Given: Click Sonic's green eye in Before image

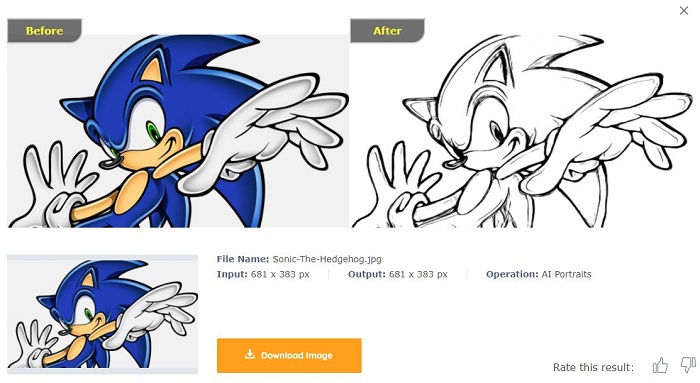Looking at the screenshot, I should point(154,133).
